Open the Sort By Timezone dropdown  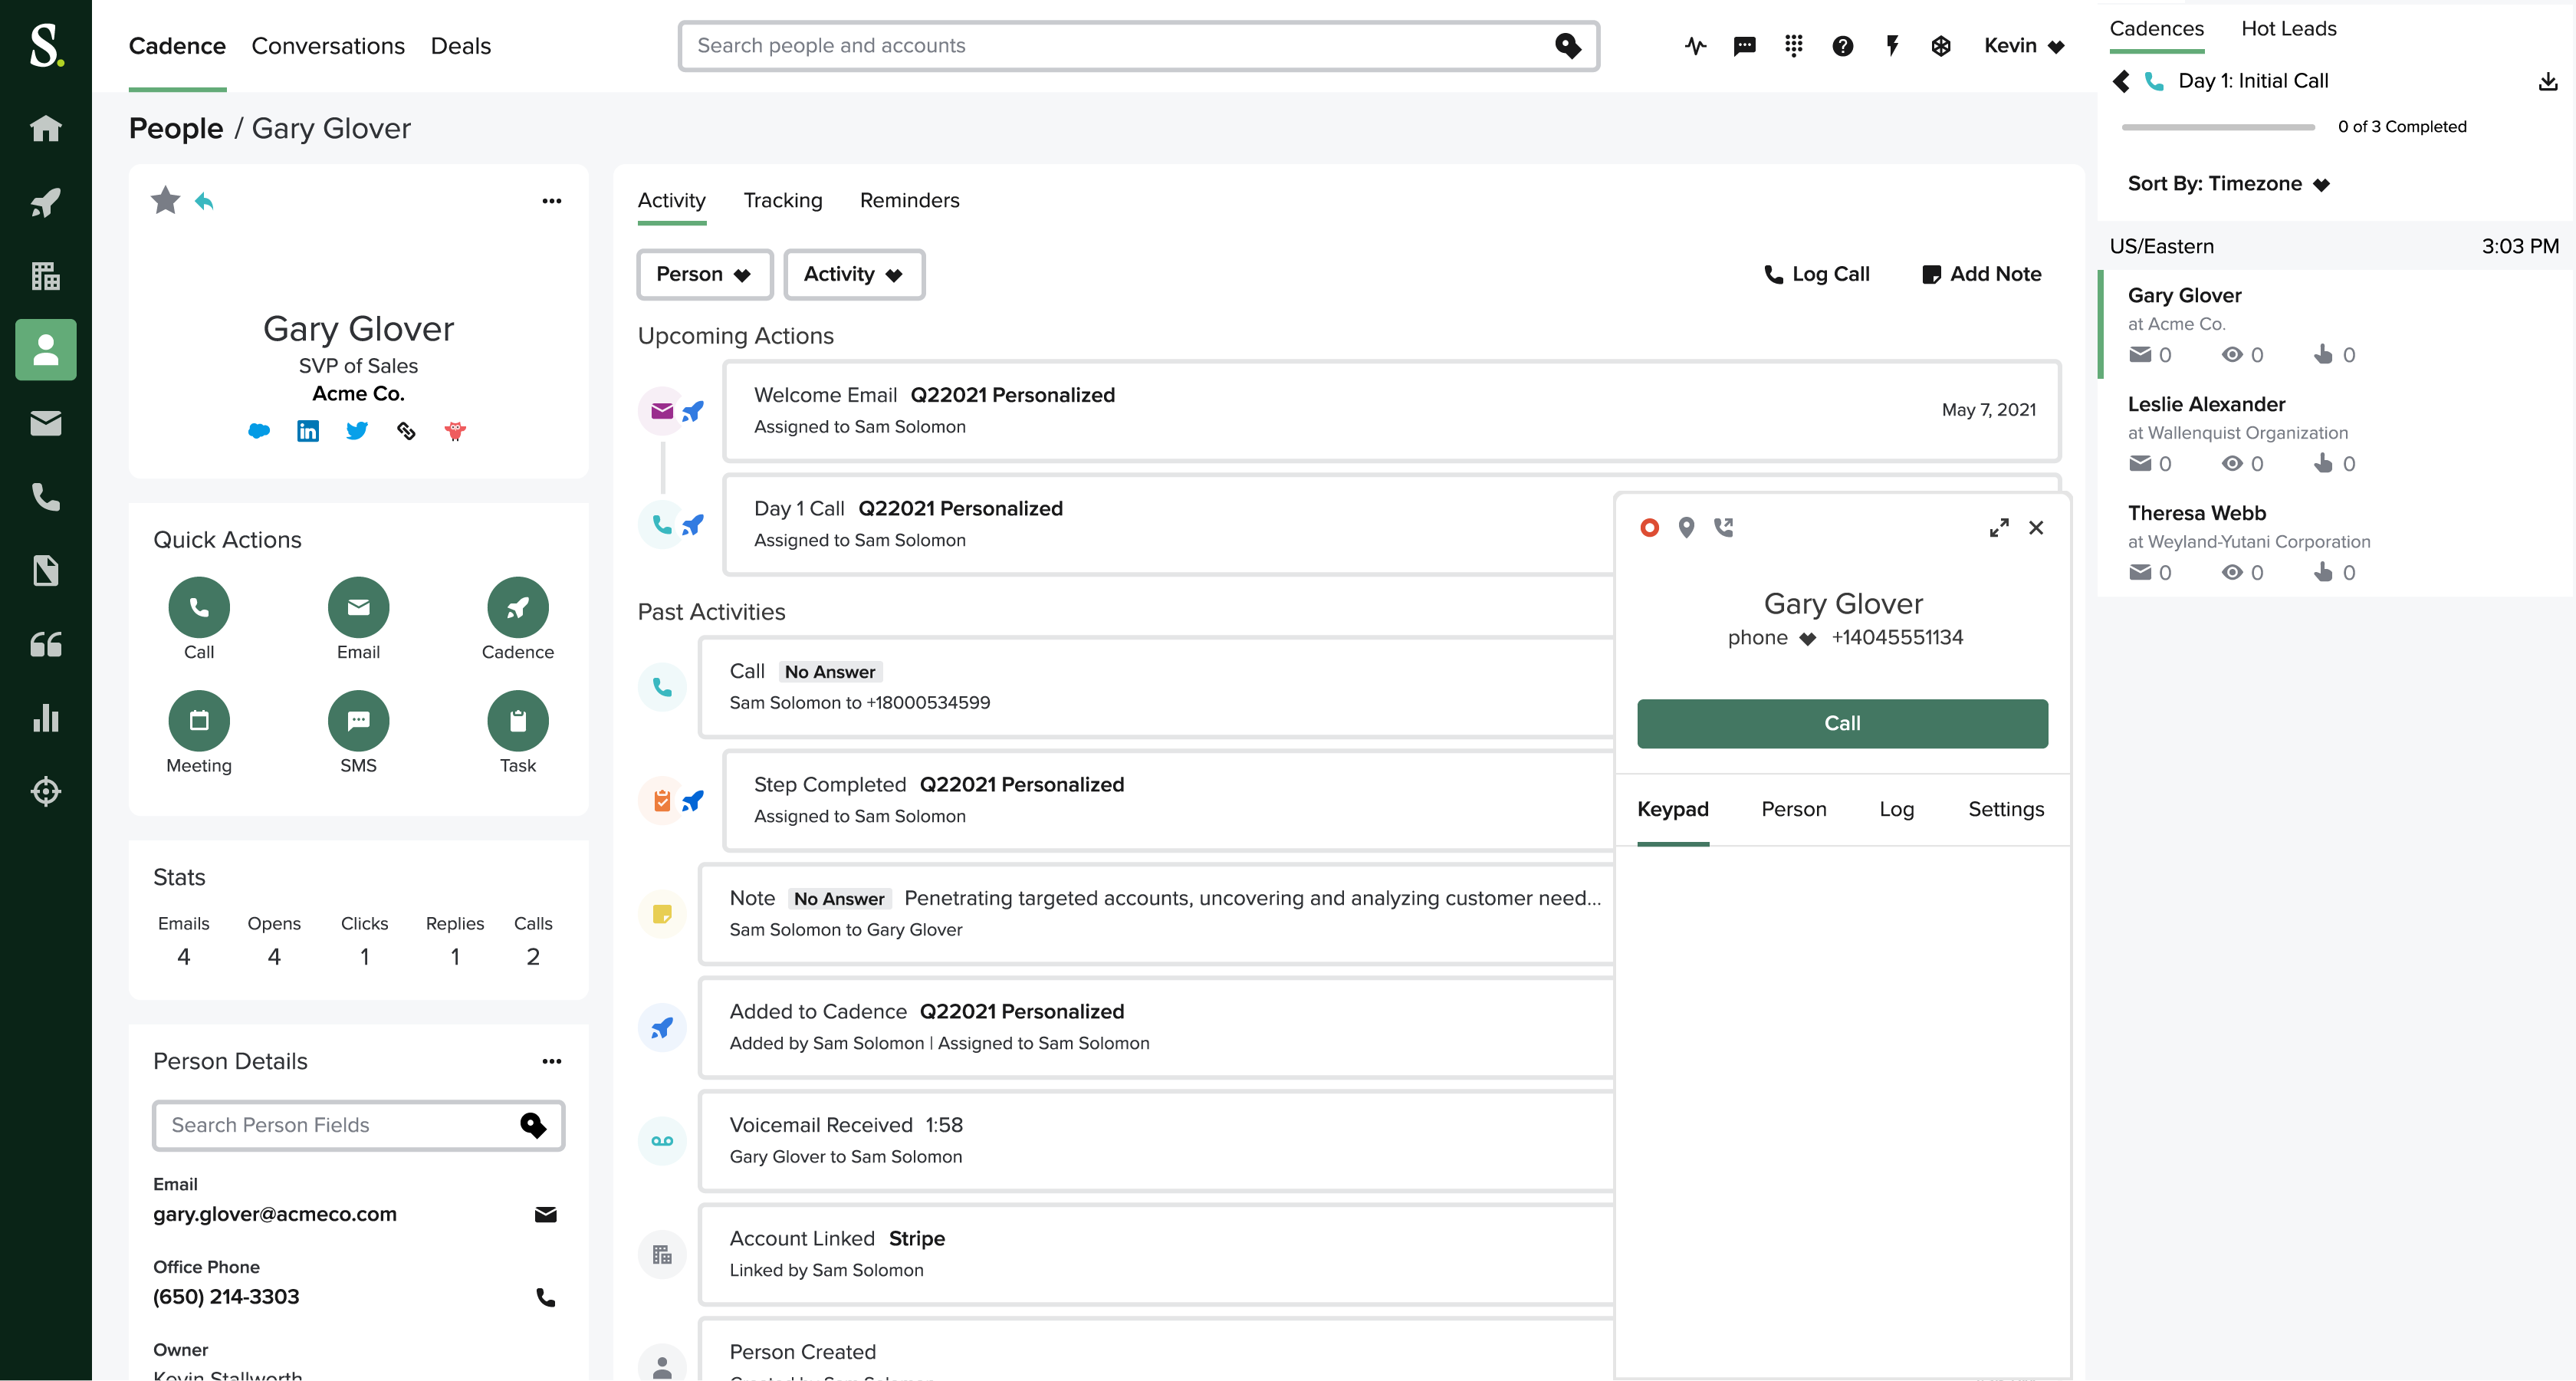click(2228, 183)
